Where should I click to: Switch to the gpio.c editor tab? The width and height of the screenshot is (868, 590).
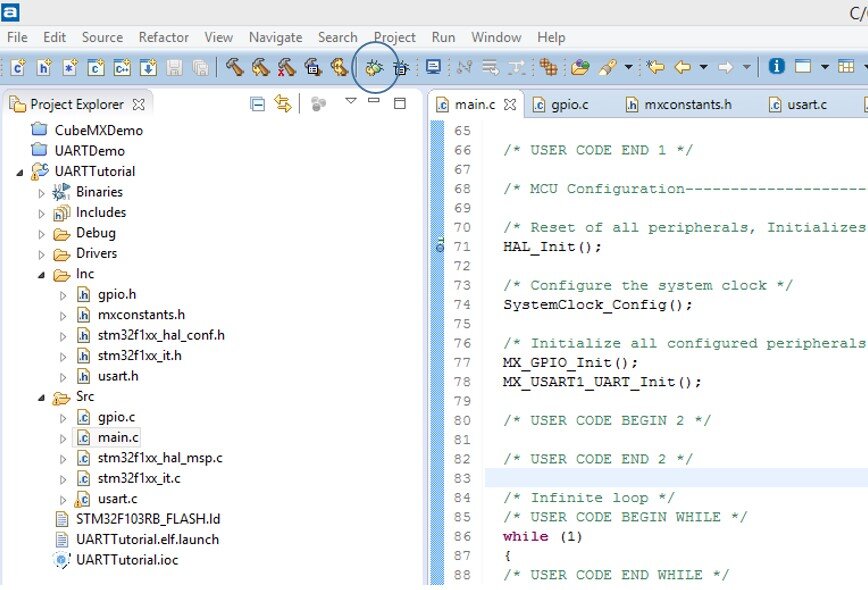coord(560,104)
